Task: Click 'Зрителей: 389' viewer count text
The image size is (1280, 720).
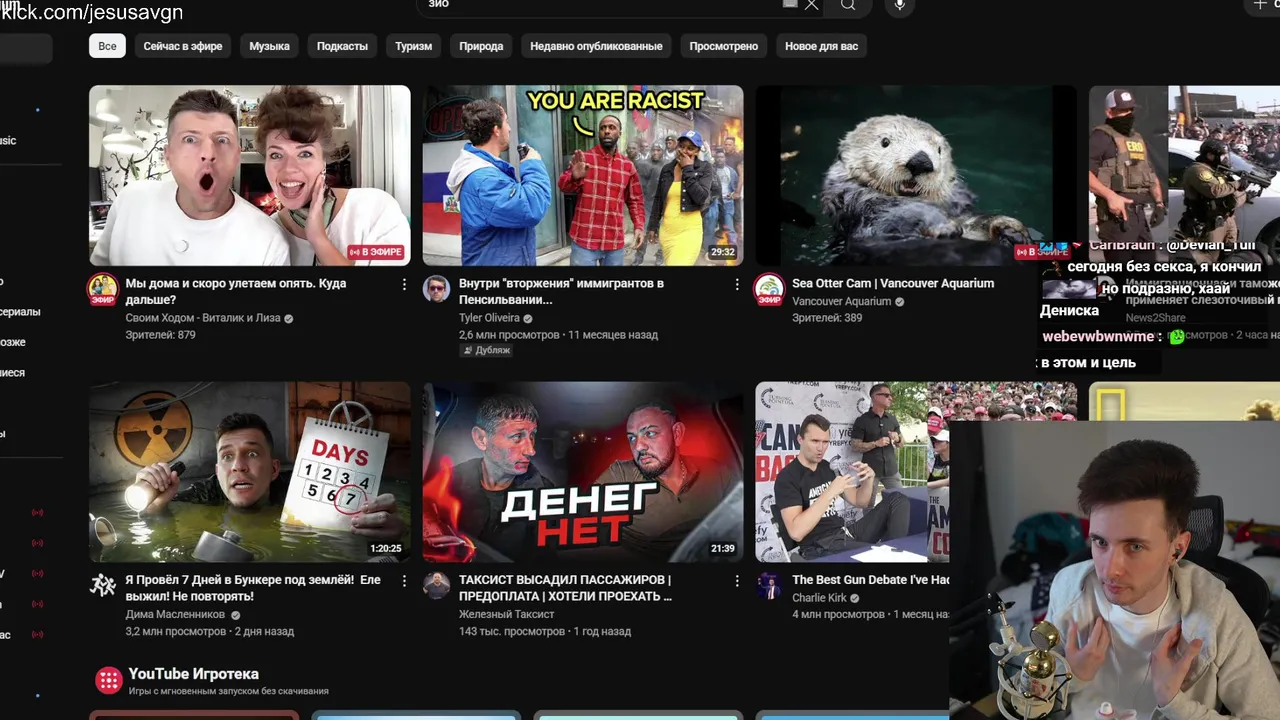Action: tap(827, 318)
